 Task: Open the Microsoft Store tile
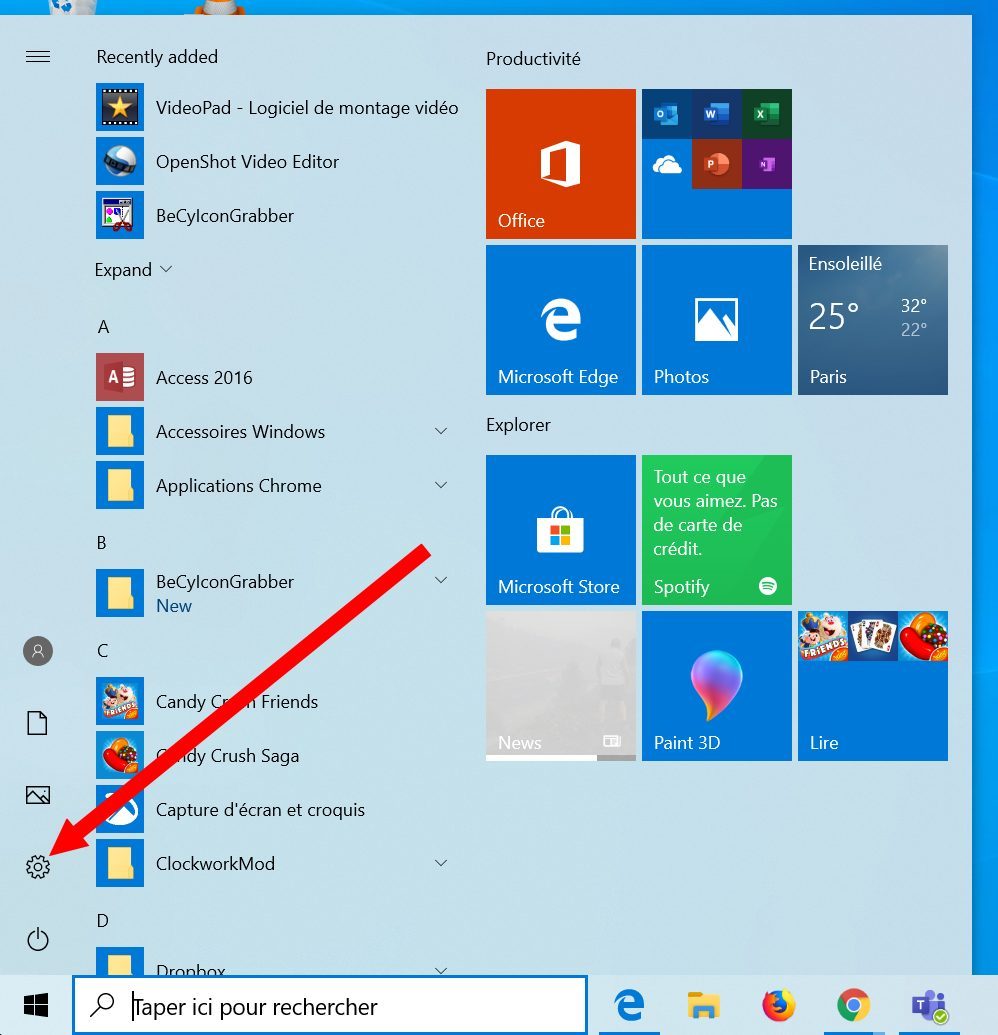560,529
